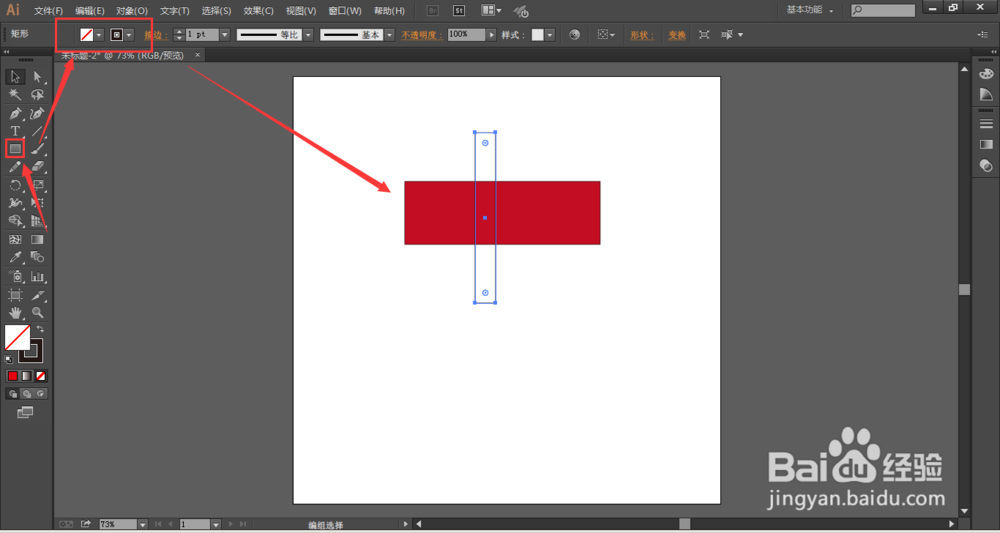Viewport: 1000px width, 533px height.
Task: Select the Rectangle tool
Action: coord(15,149)
